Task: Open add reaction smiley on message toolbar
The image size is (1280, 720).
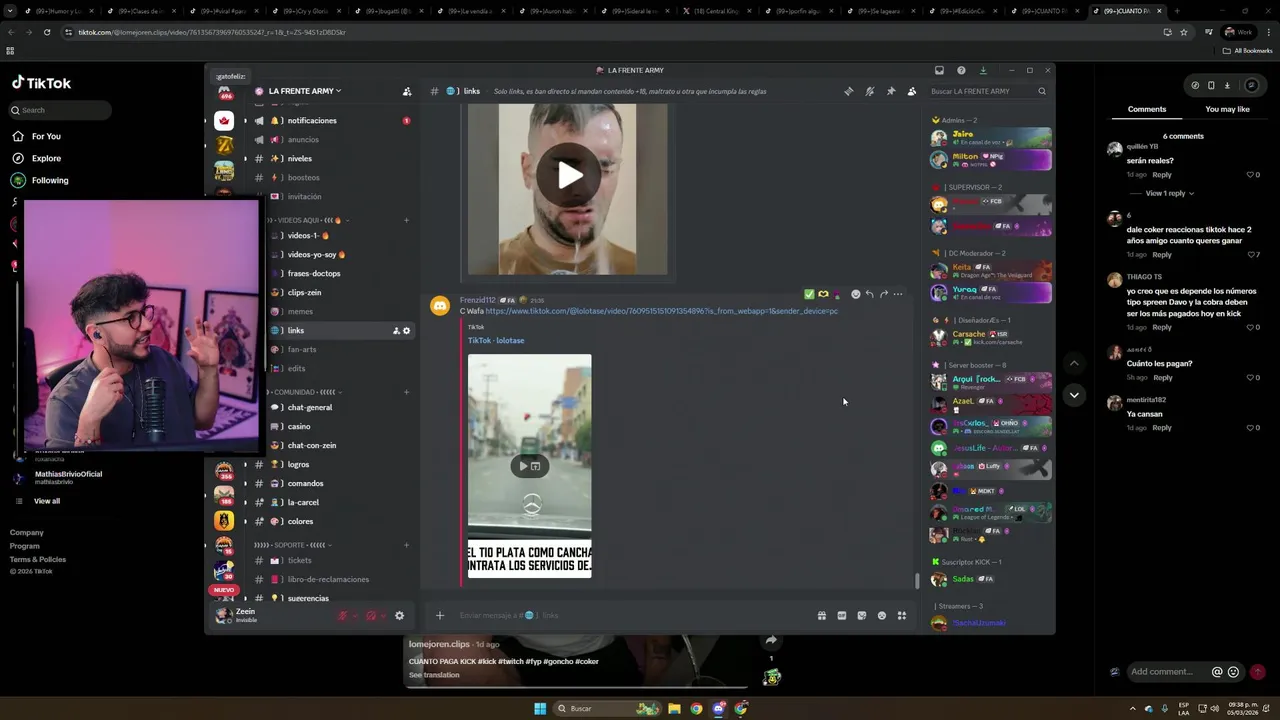Action: click(855, 294)
